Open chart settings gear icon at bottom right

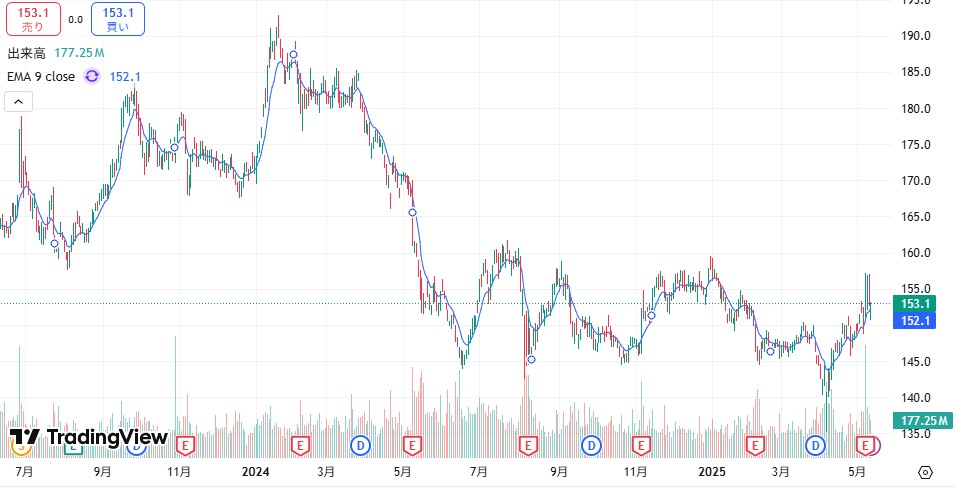[x=925, y=472]
